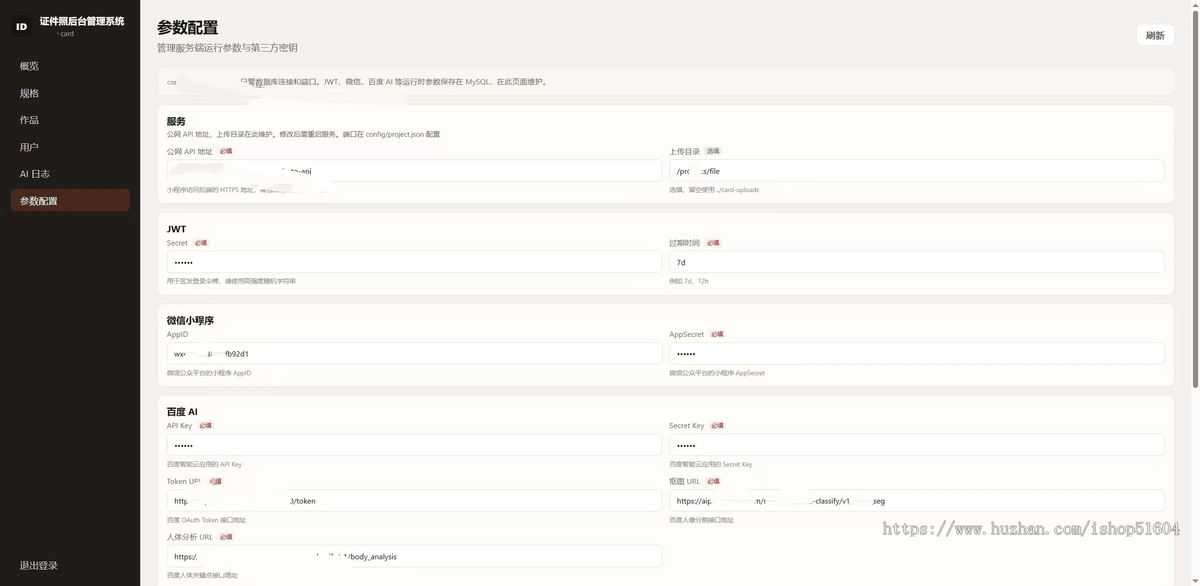
Task: Click the hint 百度智能云应用的 API Key
Action: click(x=204, y=464)
